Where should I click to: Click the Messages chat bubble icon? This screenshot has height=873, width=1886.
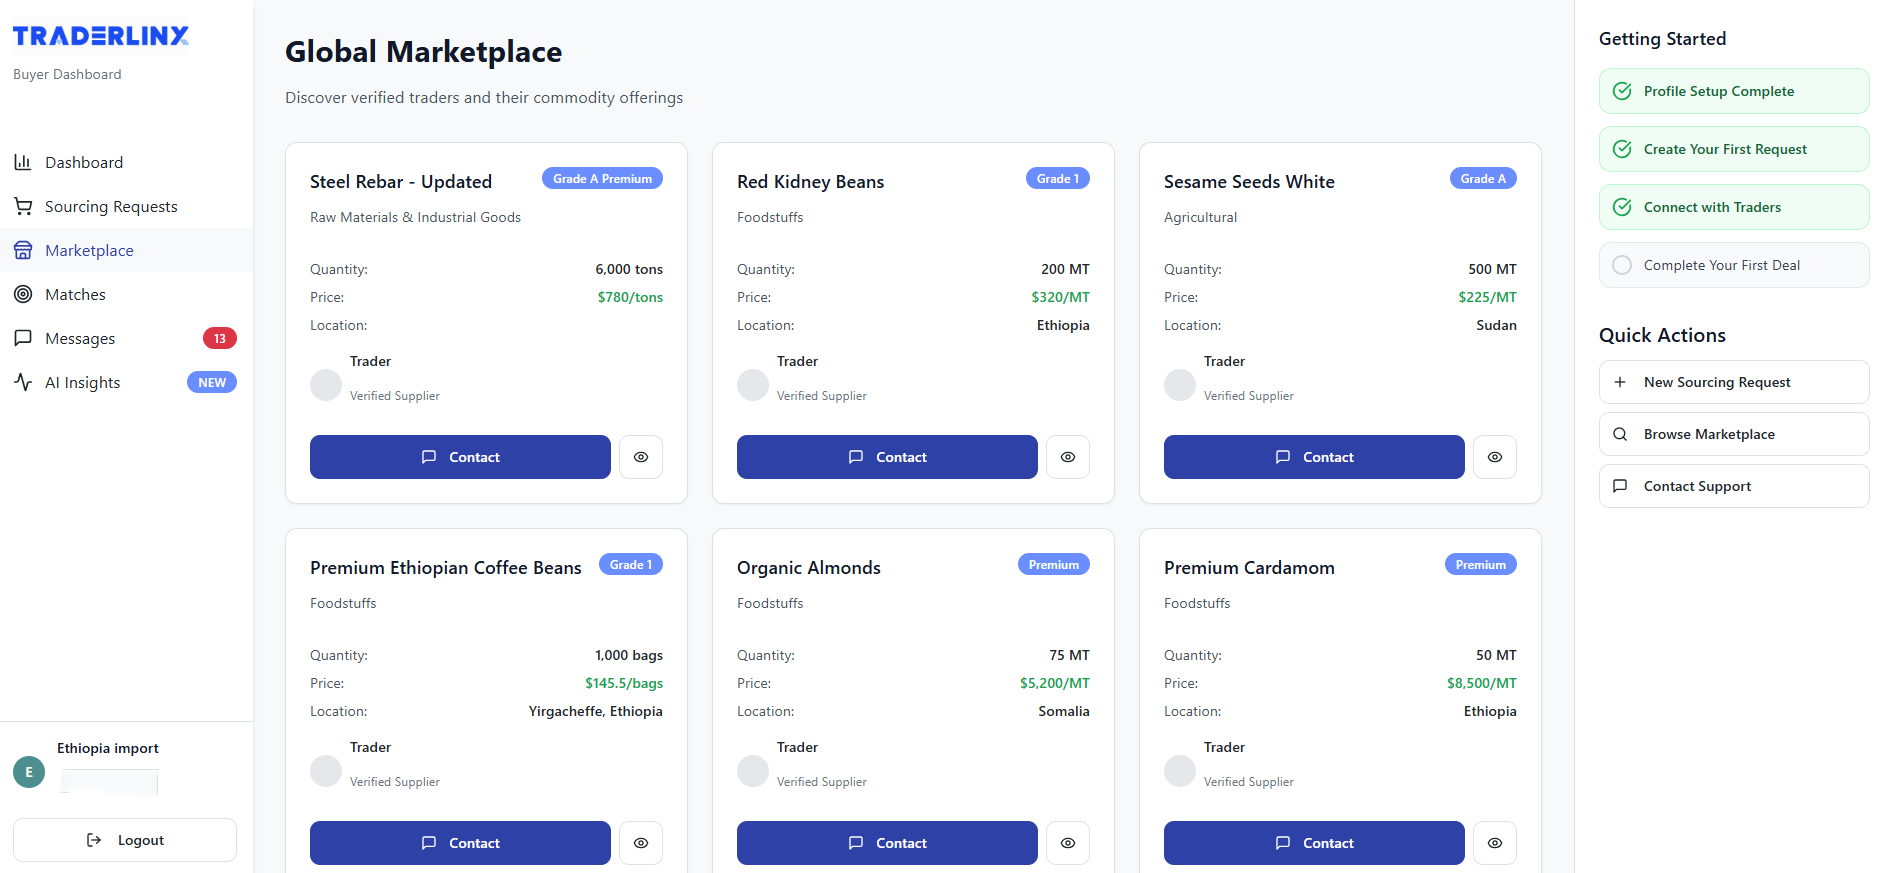click(x=24, y=338)
